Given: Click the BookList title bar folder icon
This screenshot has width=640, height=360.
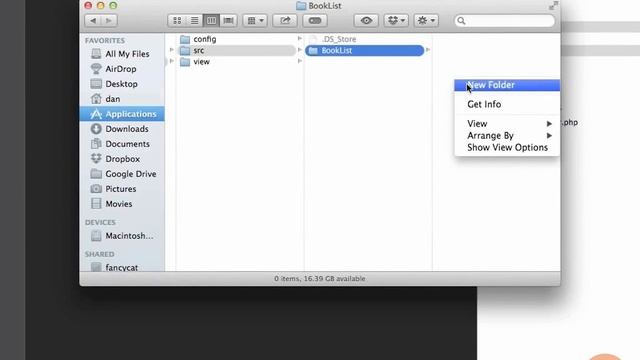Looking at the screenshot, I should click(301, 6).
